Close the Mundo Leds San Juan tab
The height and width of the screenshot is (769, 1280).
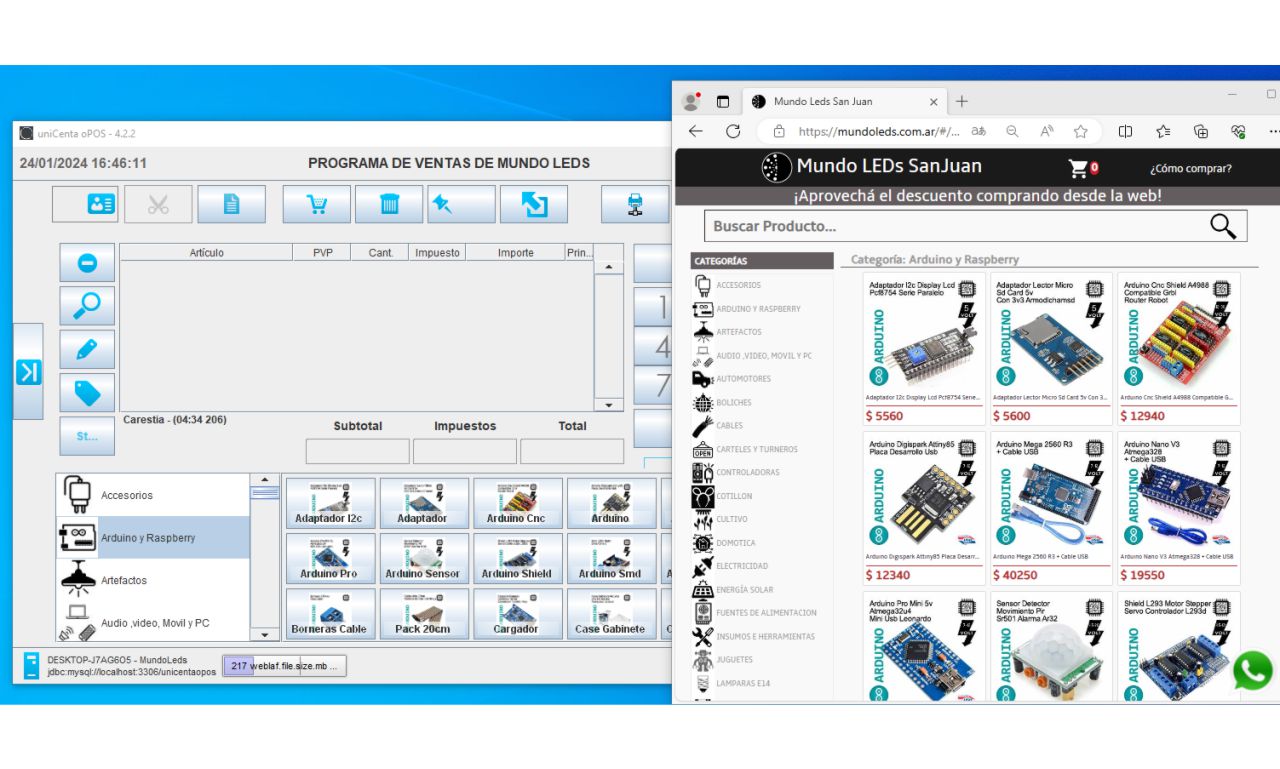pyautogui.click(x=934, y=101)
